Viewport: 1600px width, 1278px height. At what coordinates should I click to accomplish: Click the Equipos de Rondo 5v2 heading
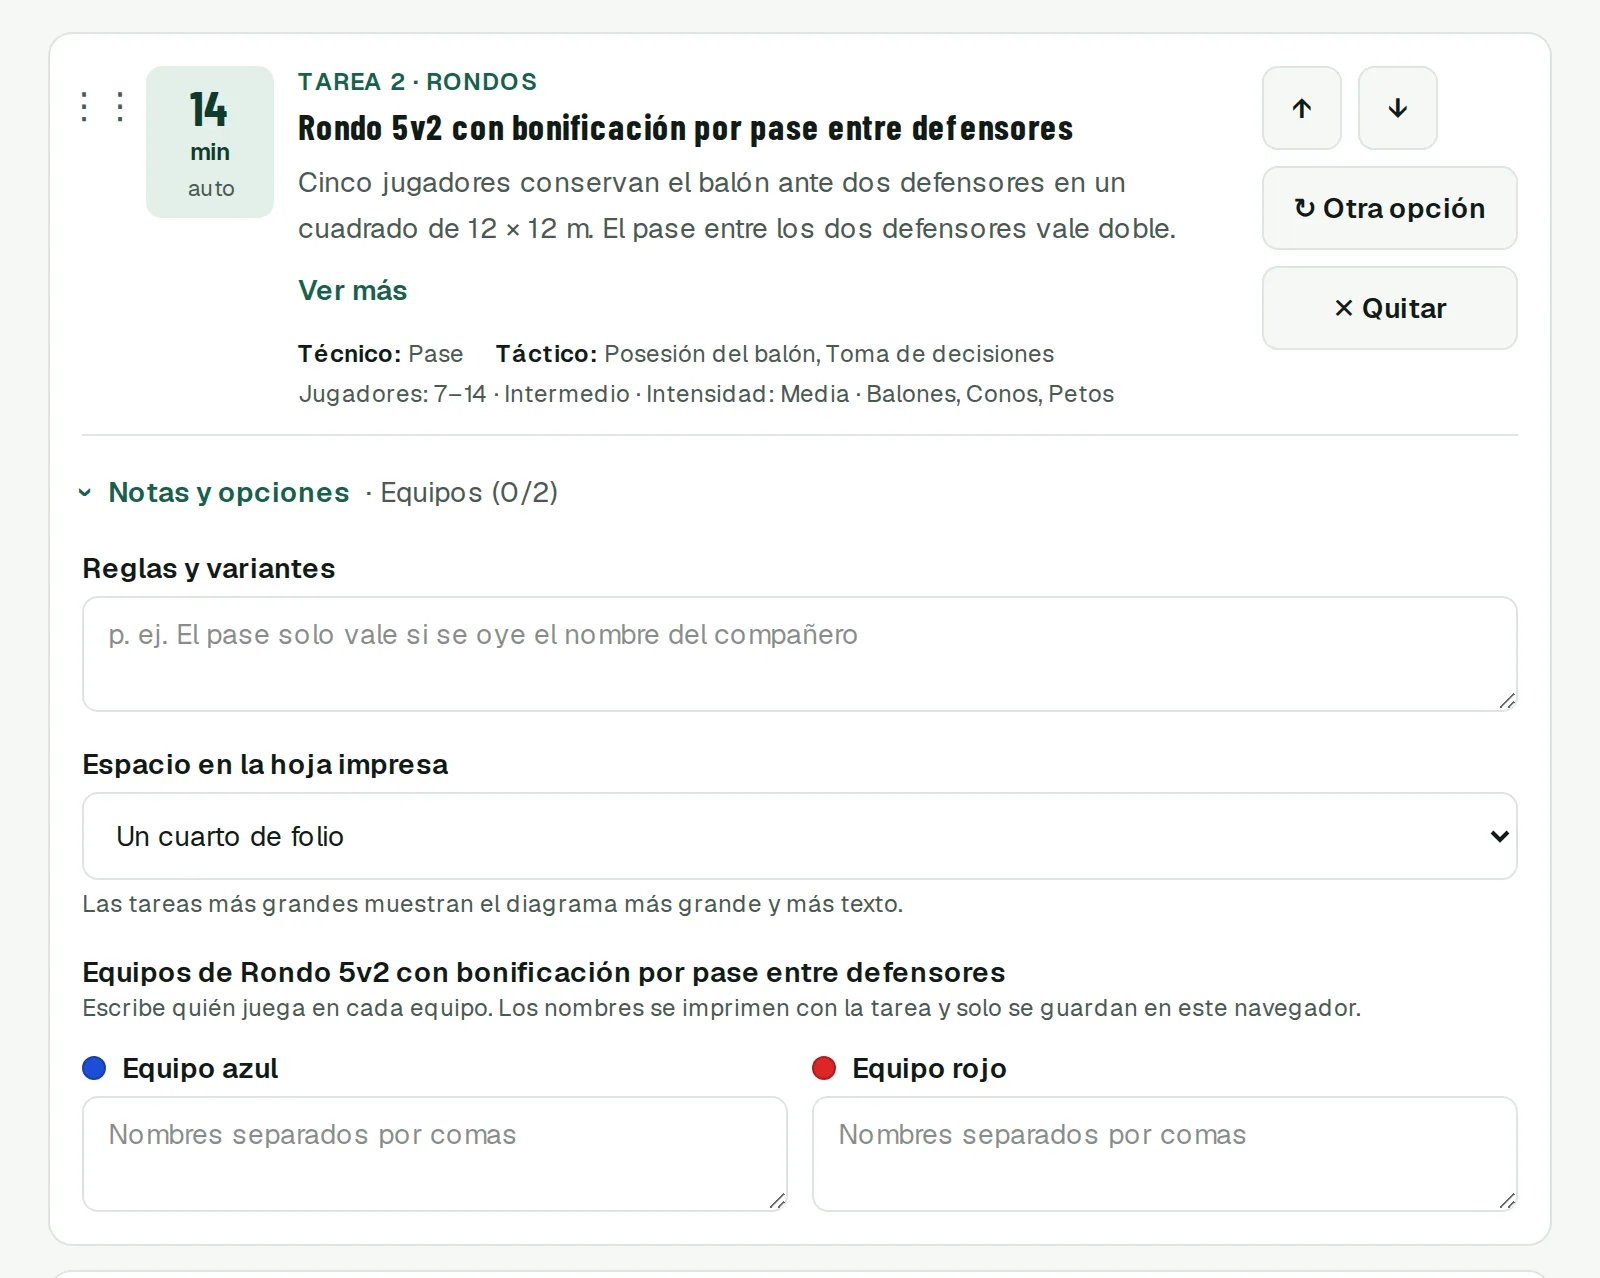tap(543, 972)
